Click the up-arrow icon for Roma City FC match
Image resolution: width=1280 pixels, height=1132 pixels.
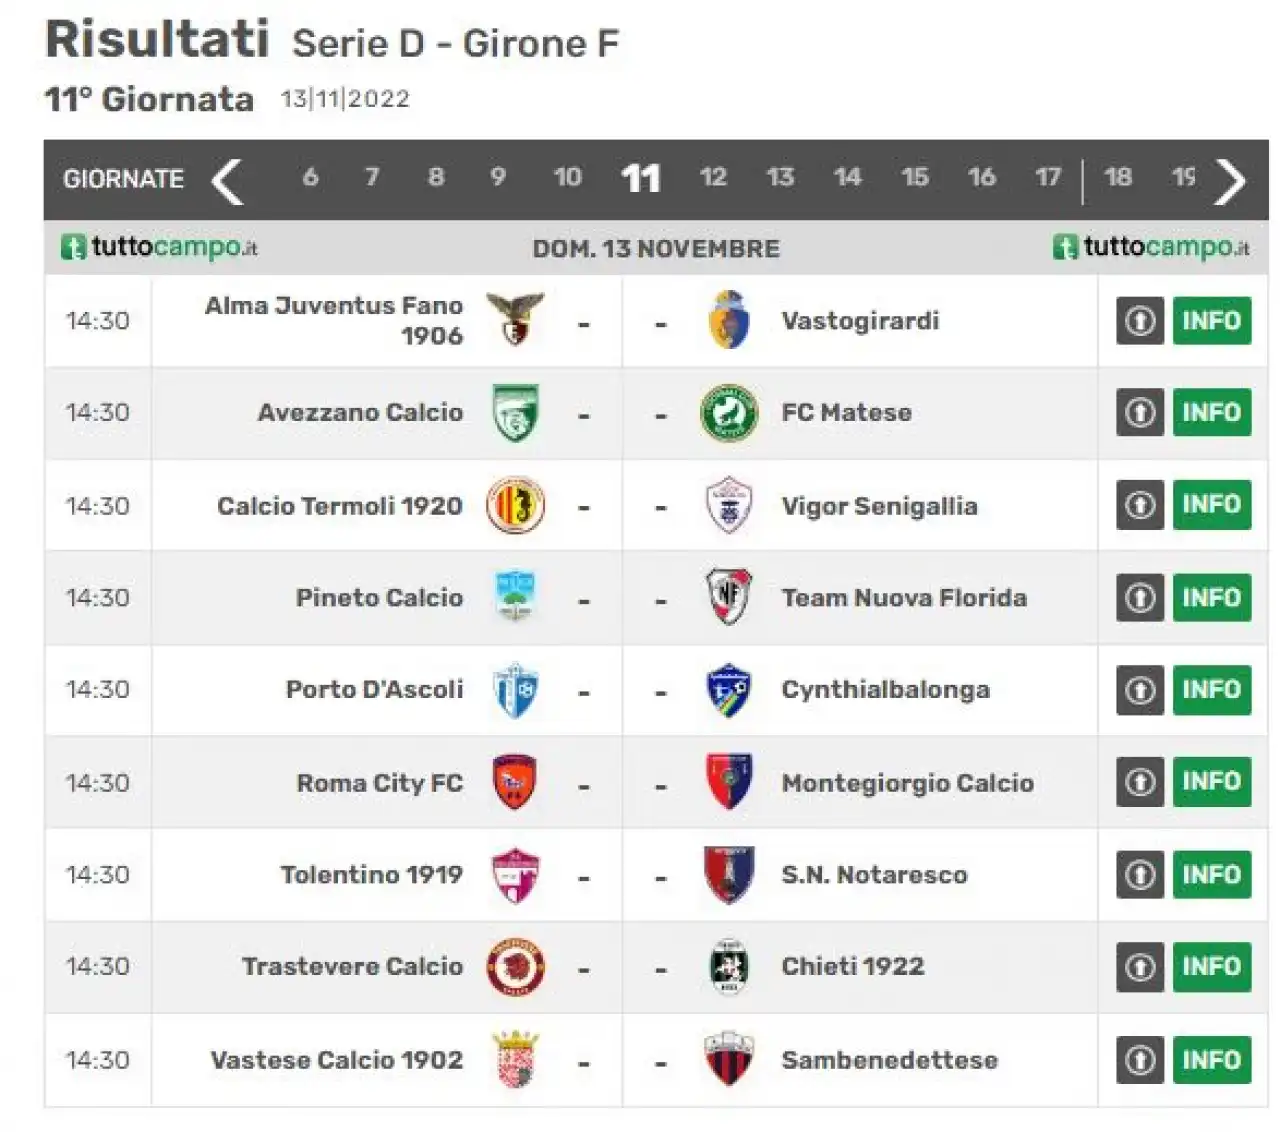click(x=1140, y=782)
